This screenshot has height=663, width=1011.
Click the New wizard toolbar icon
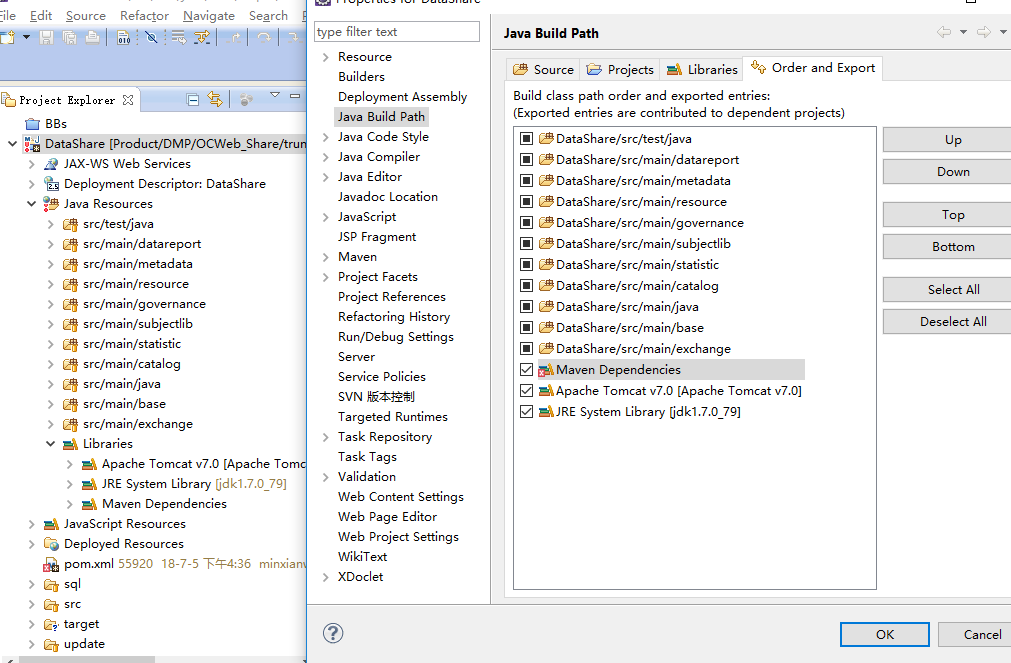pos(7,38)
